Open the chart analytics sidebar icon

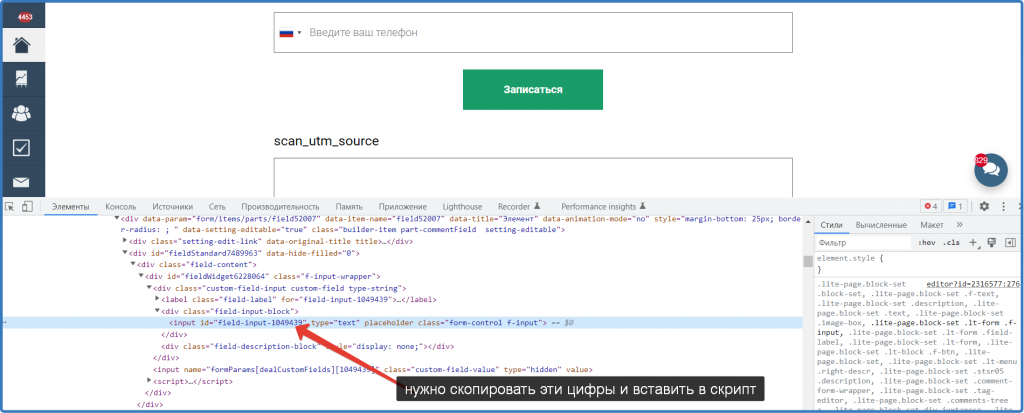point(22,78)
